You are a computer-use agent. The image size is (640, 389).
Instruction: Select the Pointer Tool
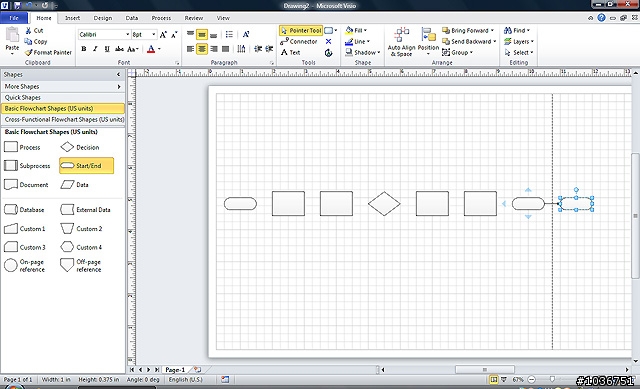pos(301,31)
